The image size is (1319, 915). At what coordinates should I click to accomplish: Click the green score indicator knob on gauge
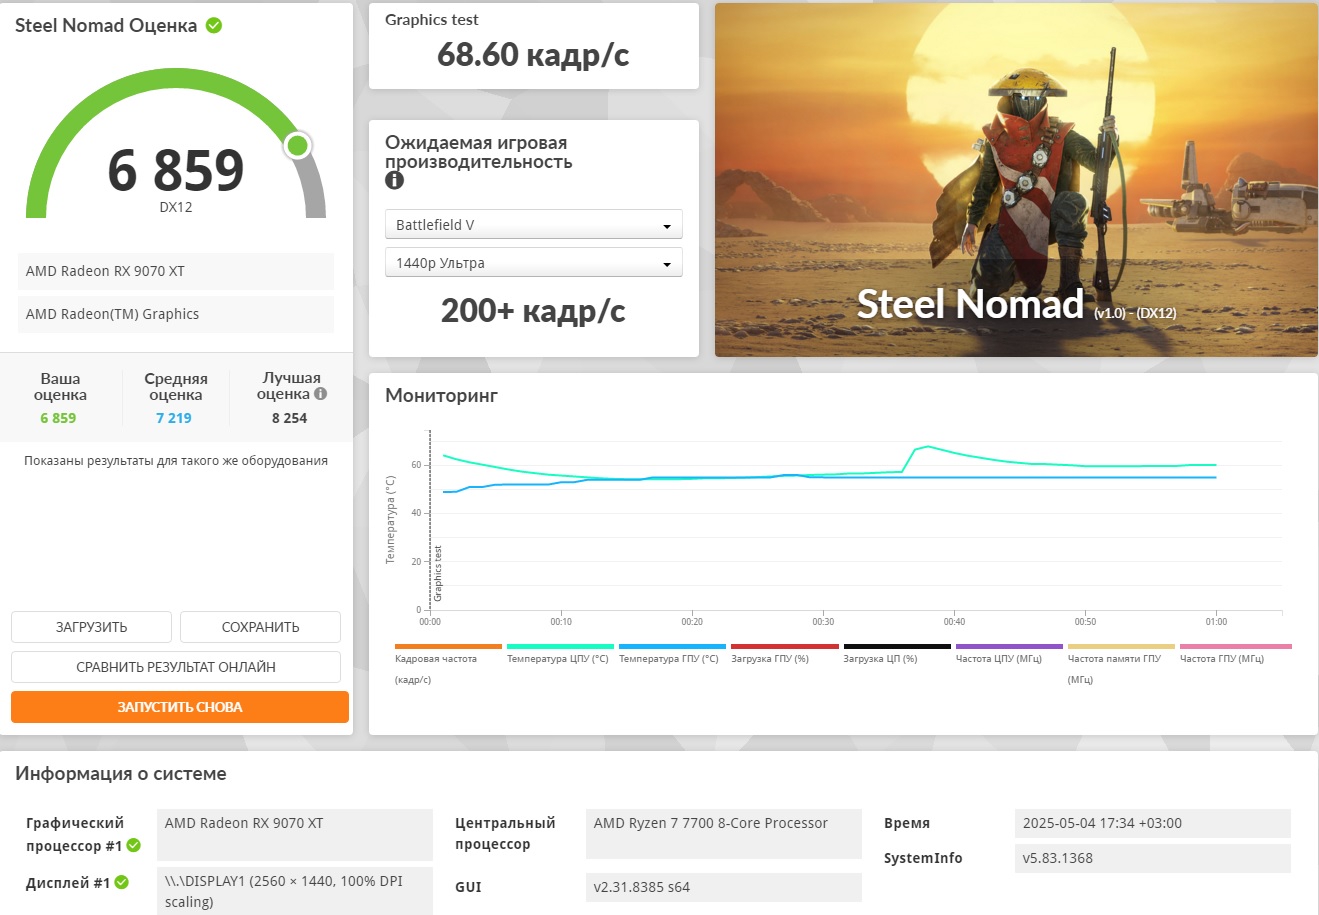[297, 146]
